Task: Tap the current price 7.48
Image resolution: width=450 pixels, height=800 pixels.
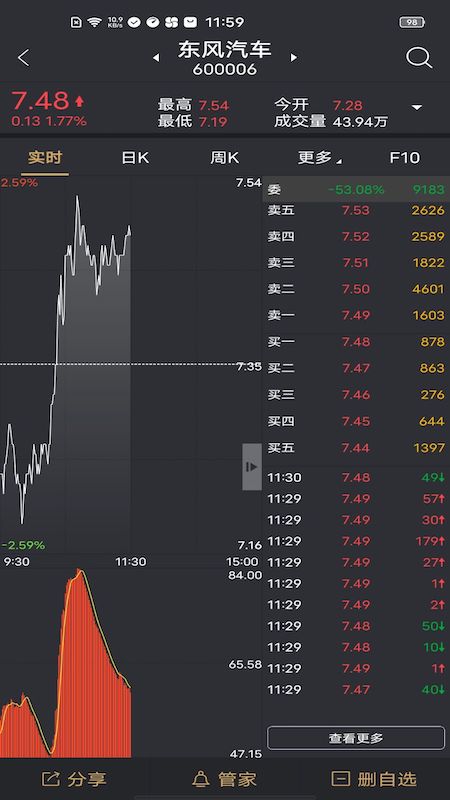Action: coord(40,101)
